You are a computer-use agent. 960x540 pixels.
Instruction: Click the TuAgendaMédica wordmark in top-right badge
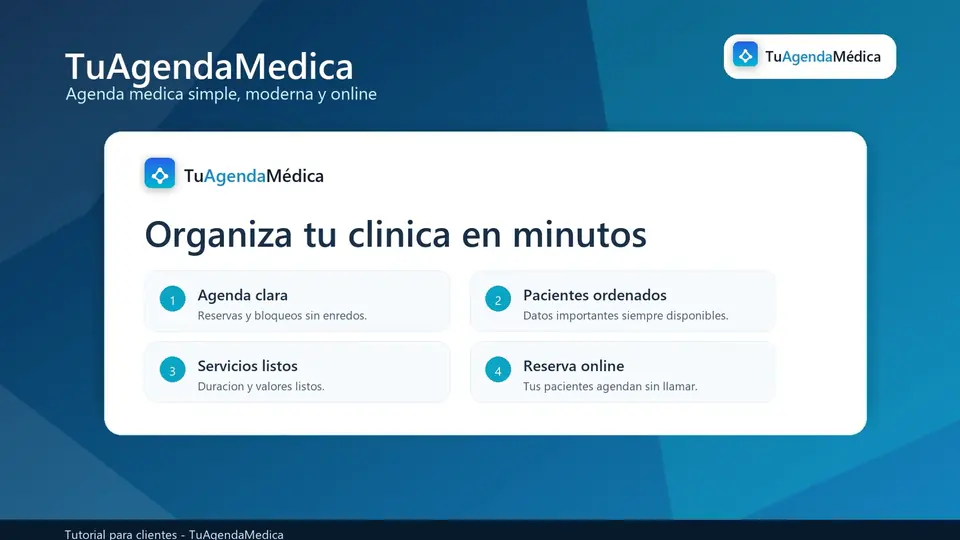[x=823, y=56]
